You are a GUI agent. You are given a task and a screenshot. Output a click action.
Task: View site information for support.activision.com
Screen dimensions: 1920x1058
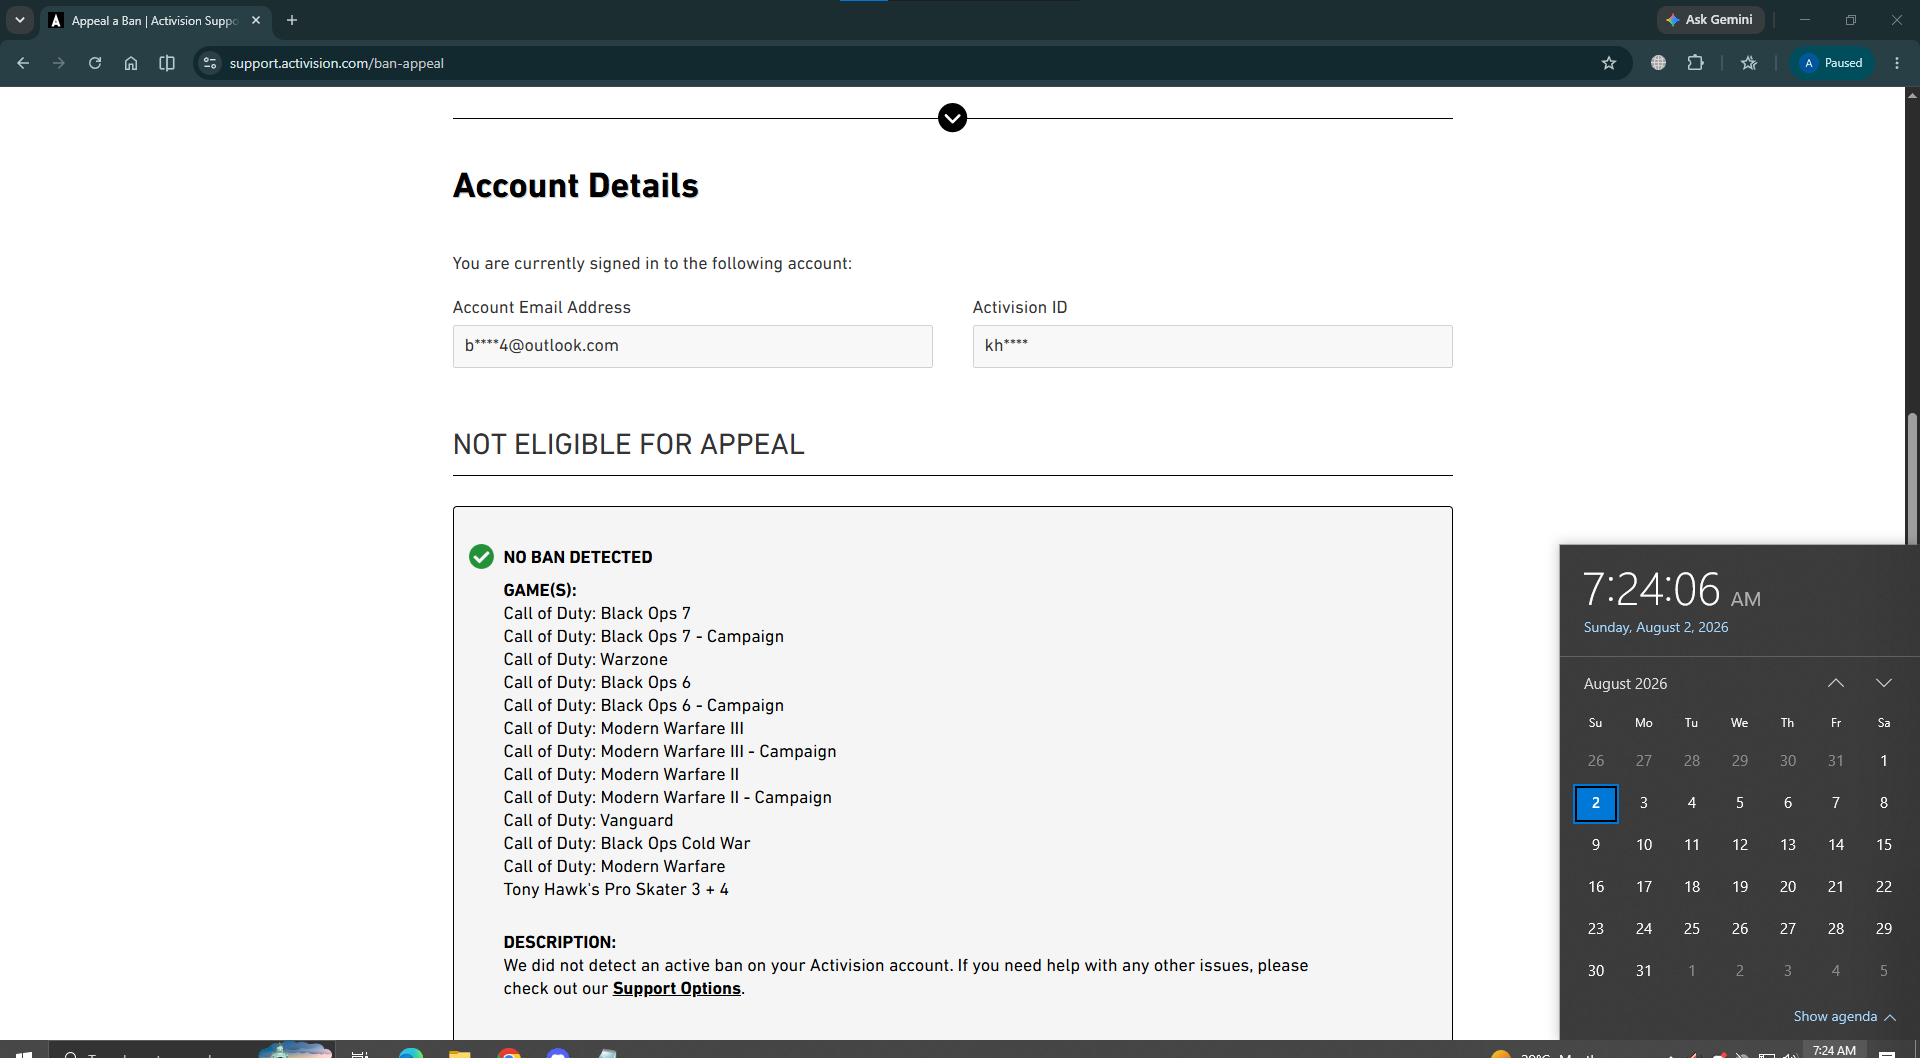point(210,63)
